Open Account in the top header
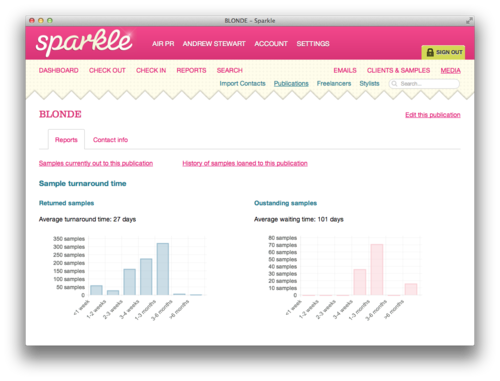 [271, 44]
